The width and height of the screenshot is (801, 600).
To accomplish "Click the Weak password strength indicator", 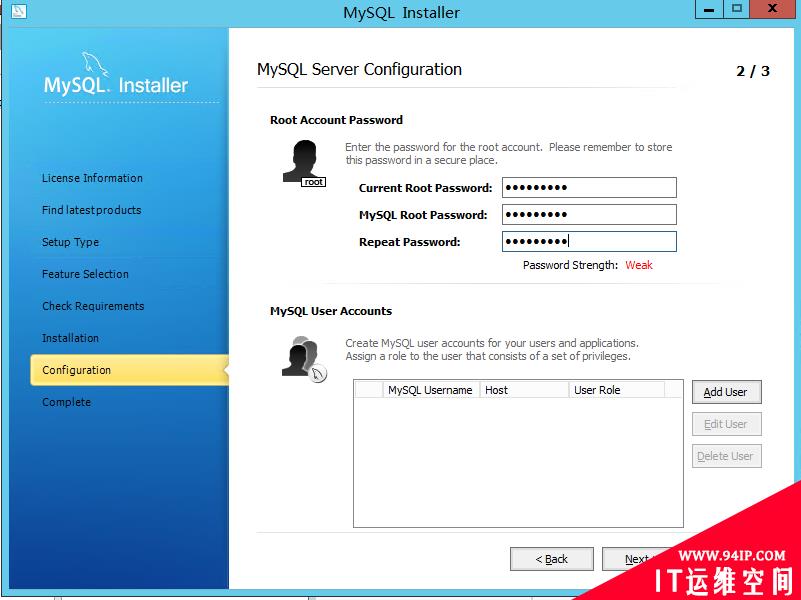I will point(639,265).
